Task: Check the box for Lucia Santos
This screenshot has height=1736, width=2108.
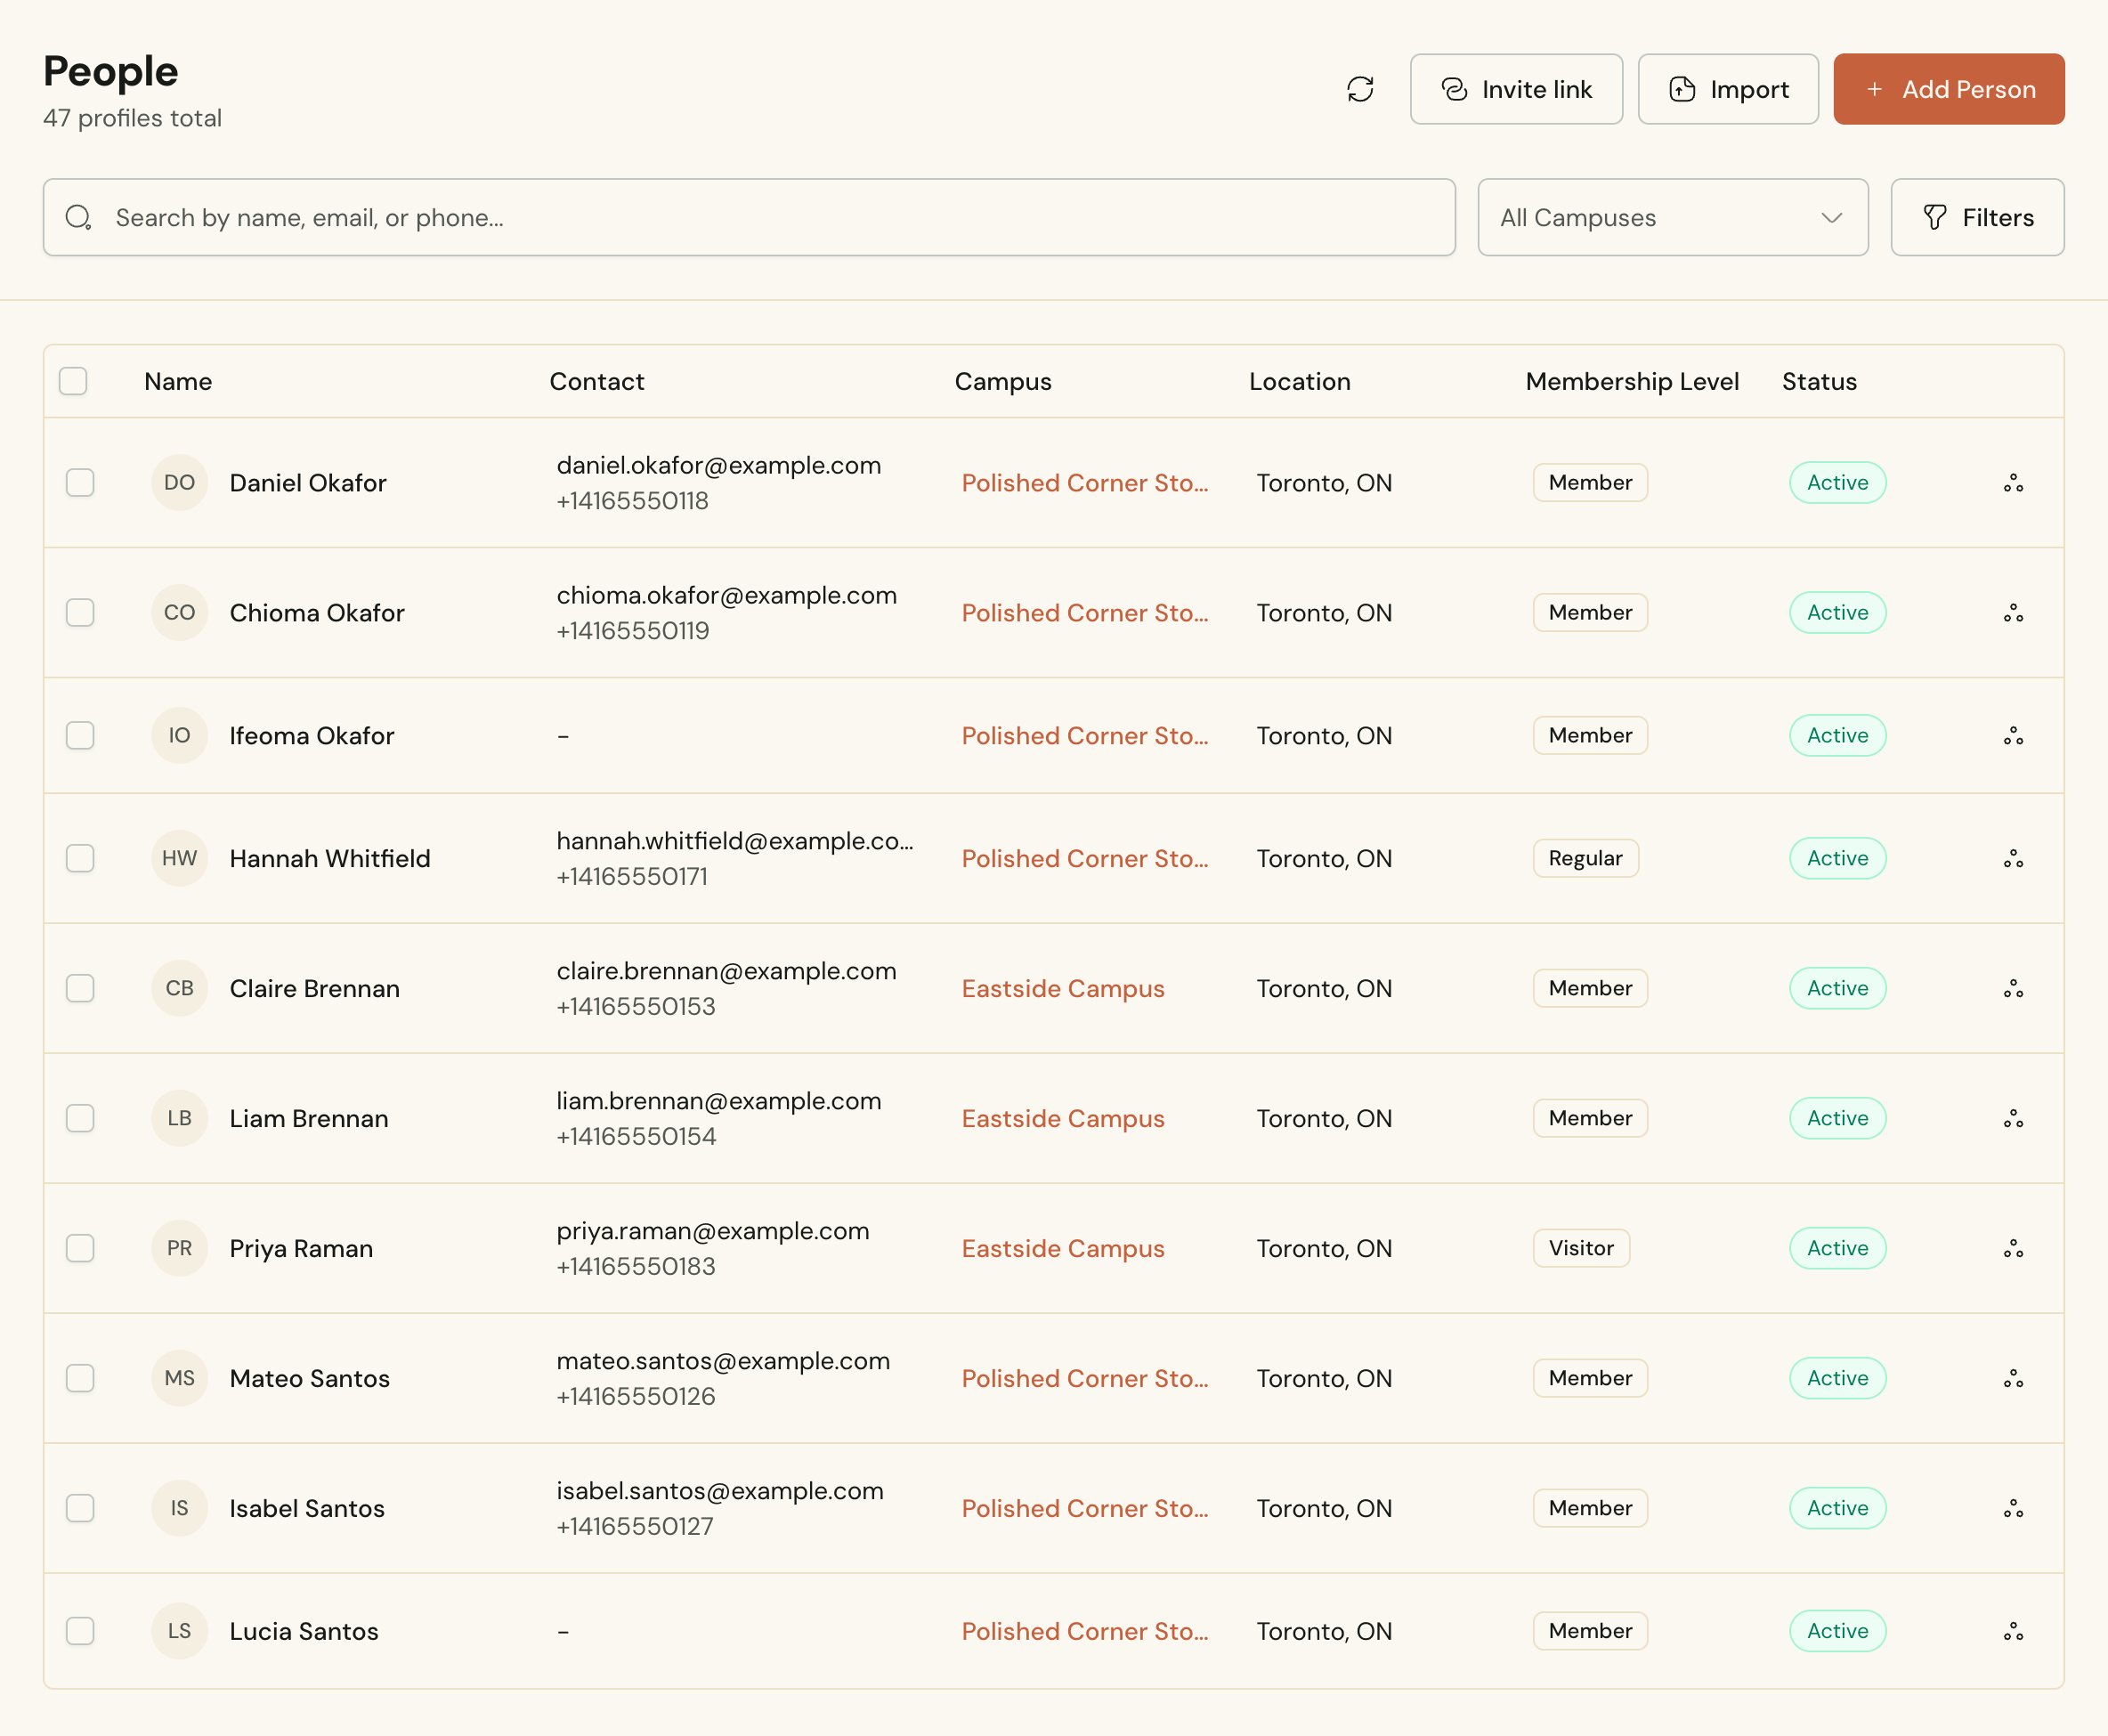Action: pos(80,1632)
